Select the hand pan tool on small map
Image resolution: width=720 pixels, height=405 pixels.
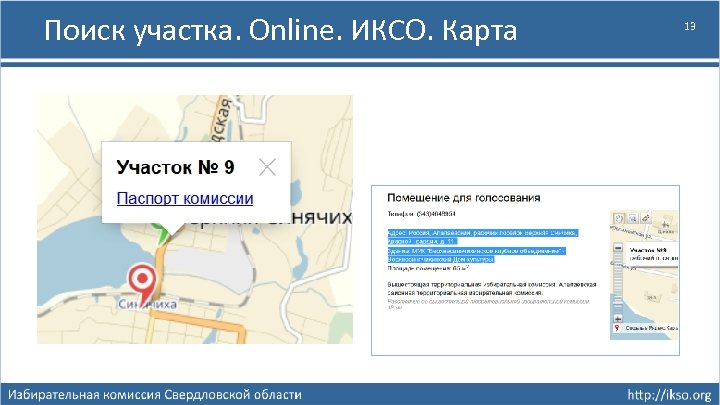pos(619,218)
